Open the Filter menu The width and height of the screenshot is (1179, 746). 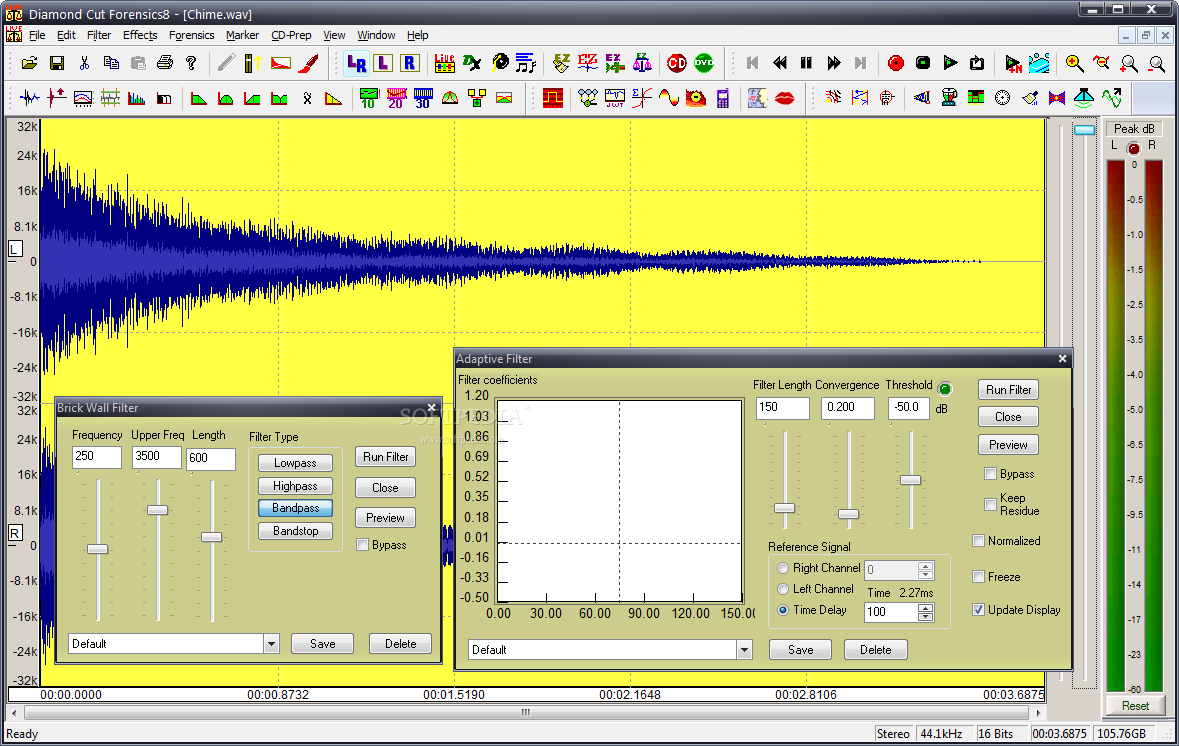coord(99,35)
